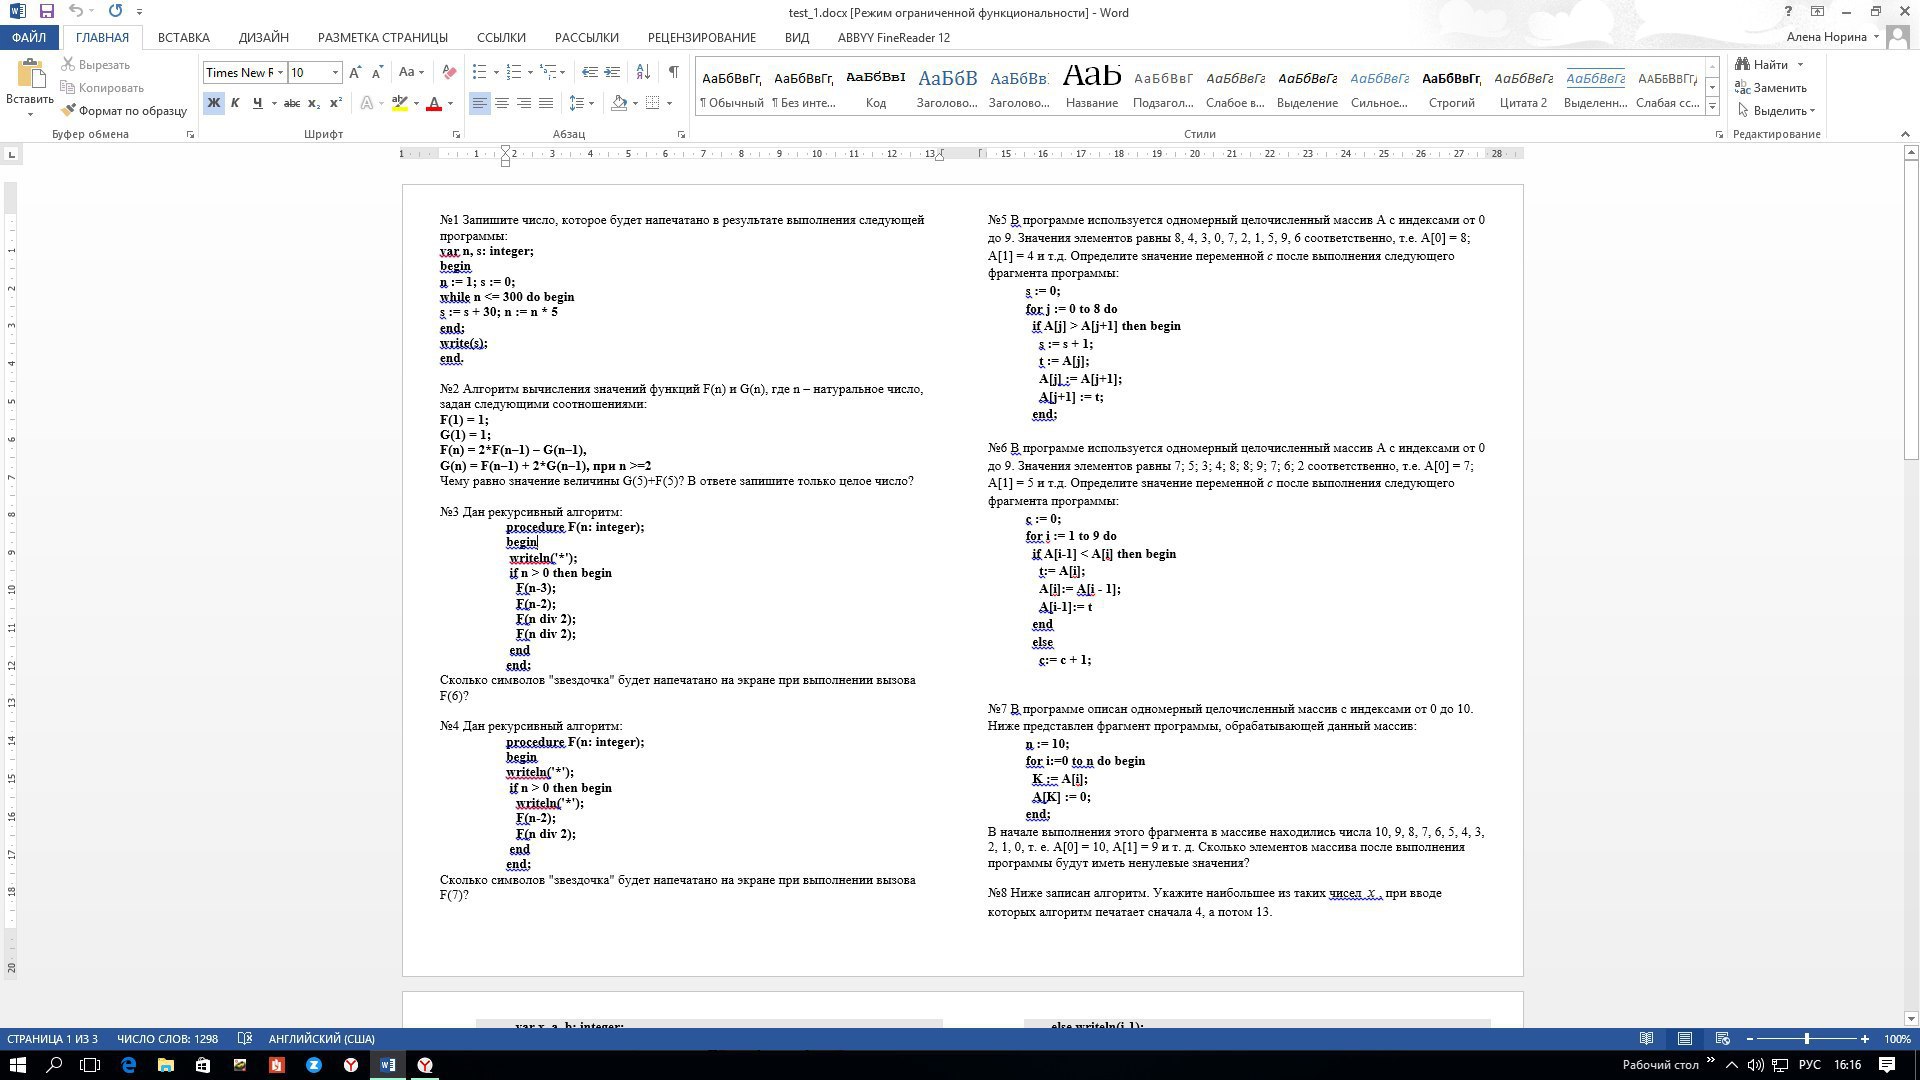Click the Grow Font icon
The image size is (1920, 1080).
tap(355, 72)
